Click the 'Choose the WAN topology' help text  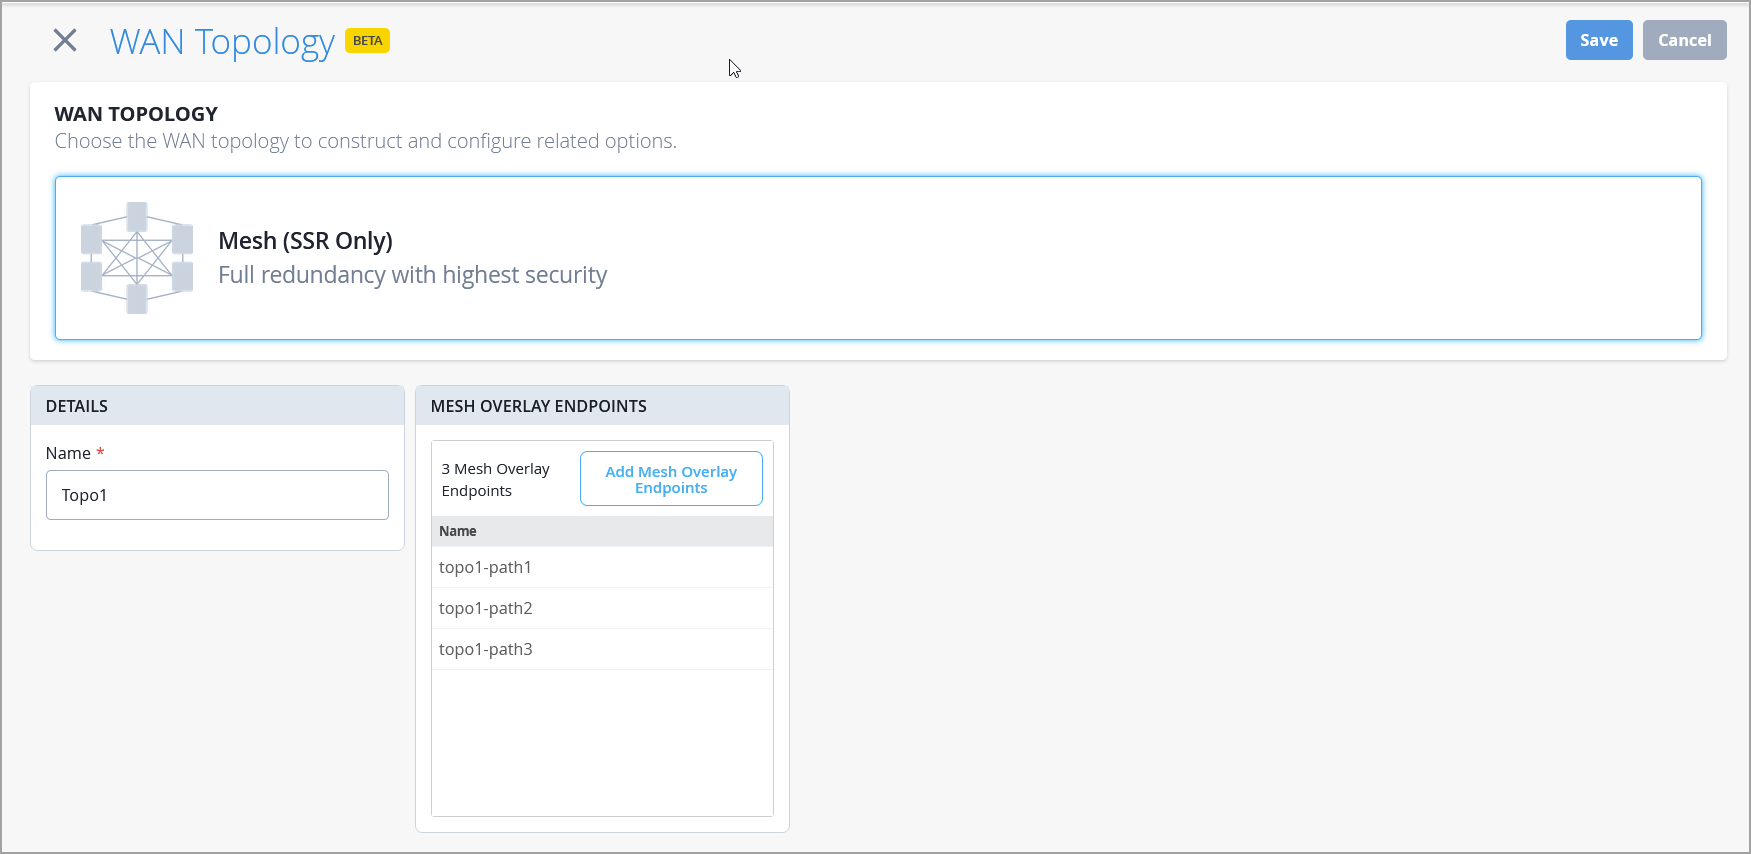pos(365,141)
